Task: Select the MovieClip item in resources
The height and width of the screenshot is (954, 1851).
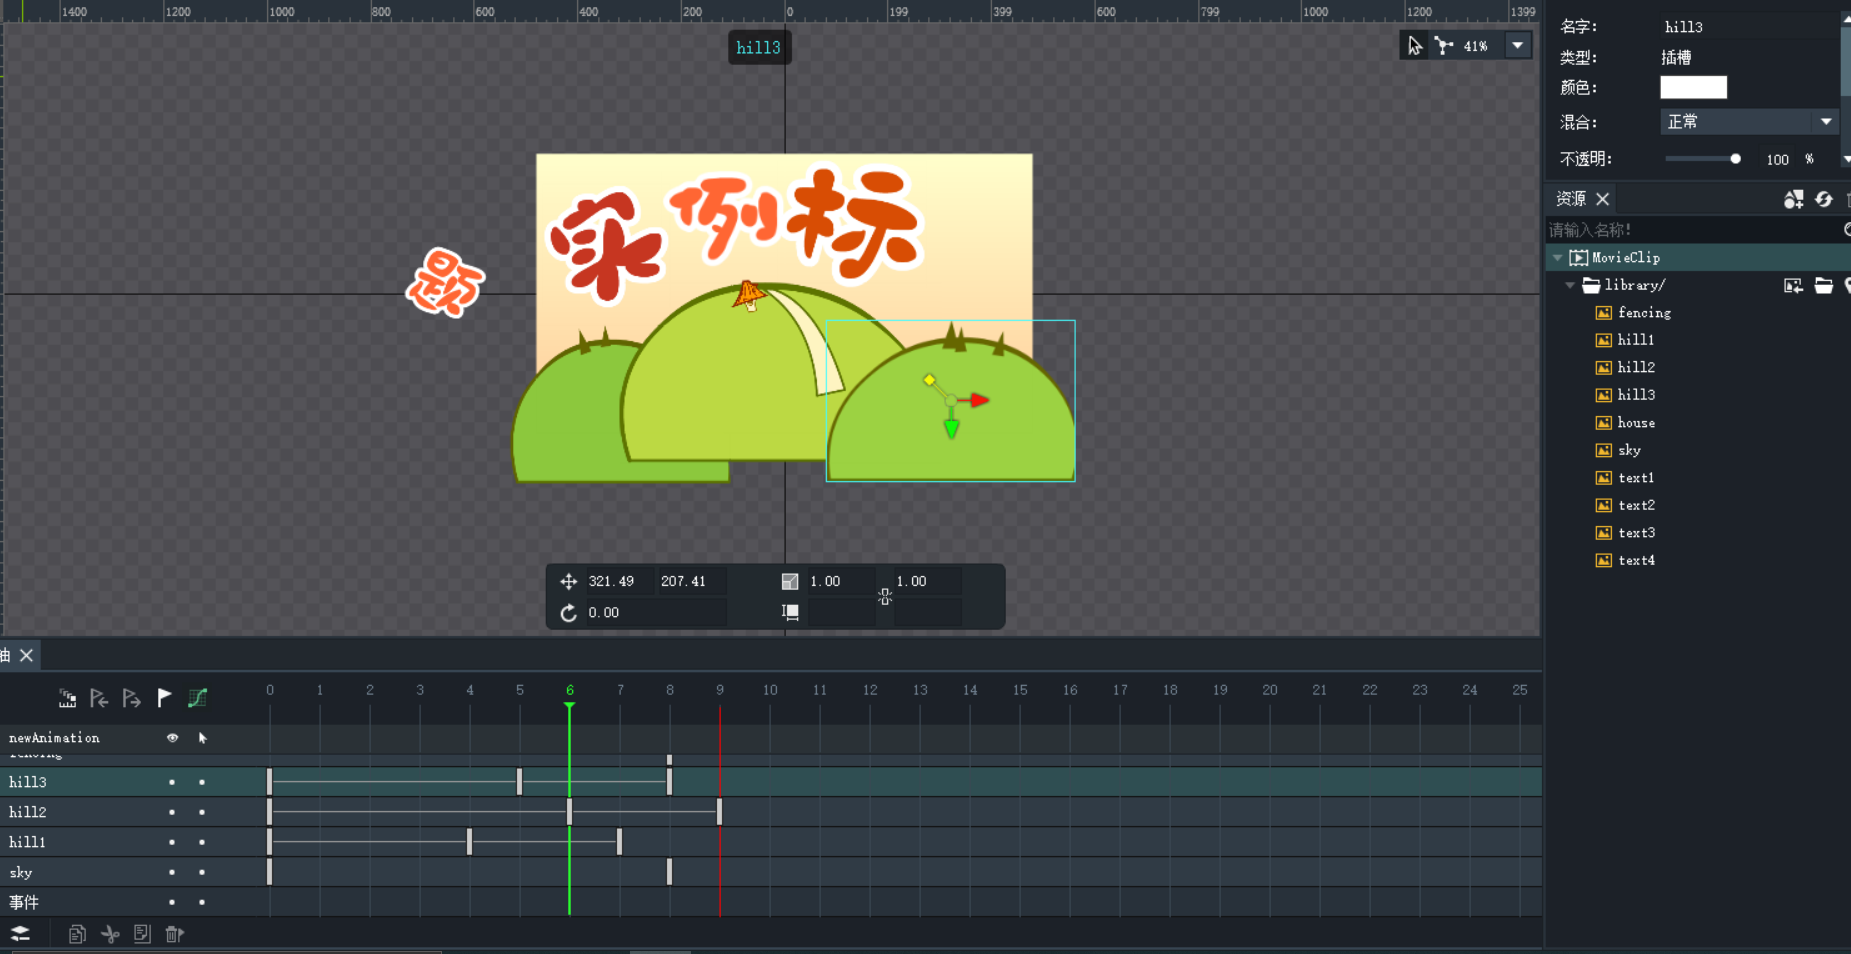Action: [x=1625, y=258]
